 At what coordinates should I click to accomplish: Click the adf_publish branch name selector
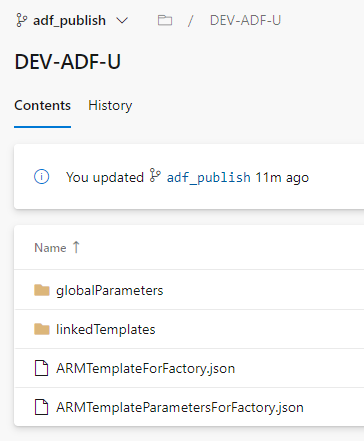click(x=69, y=21)
